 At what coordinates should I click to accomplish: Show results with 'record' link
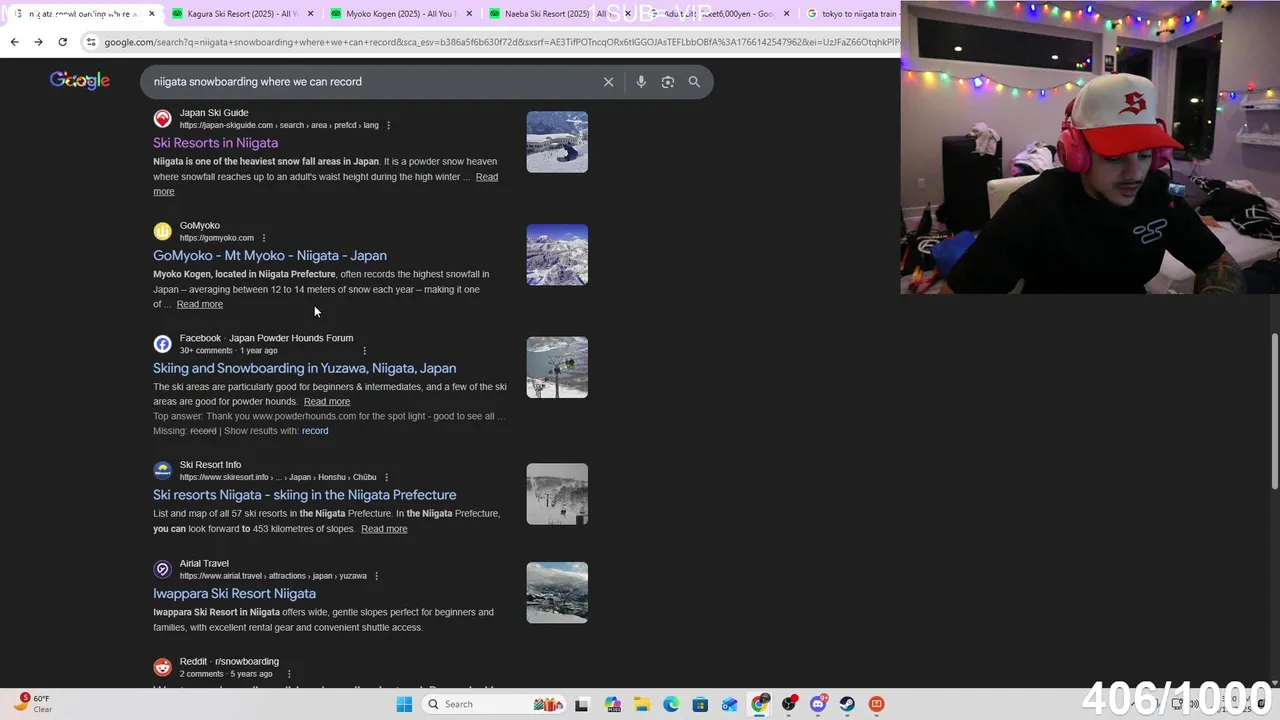coord(315,431)
